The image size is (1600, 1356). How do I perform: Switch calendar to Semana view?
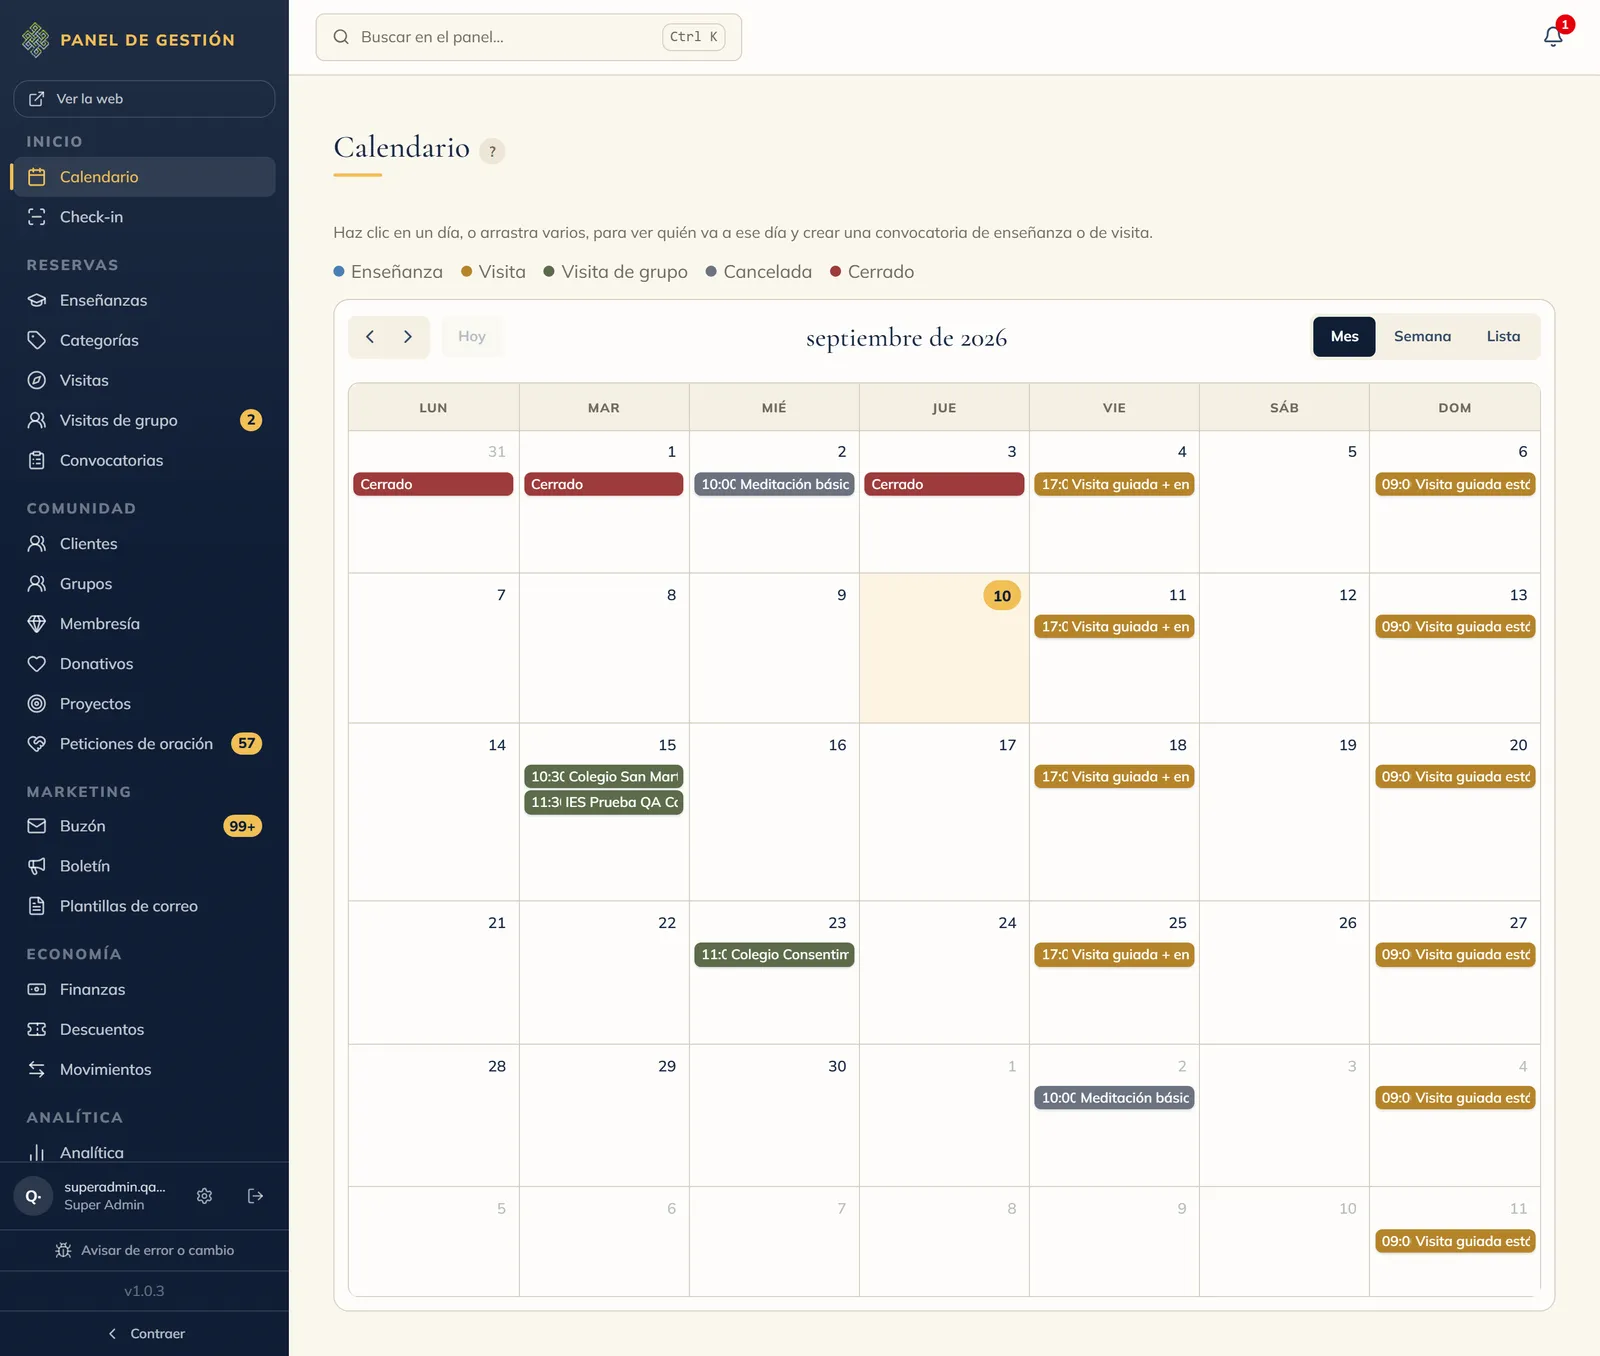[x=1422, y=337]
